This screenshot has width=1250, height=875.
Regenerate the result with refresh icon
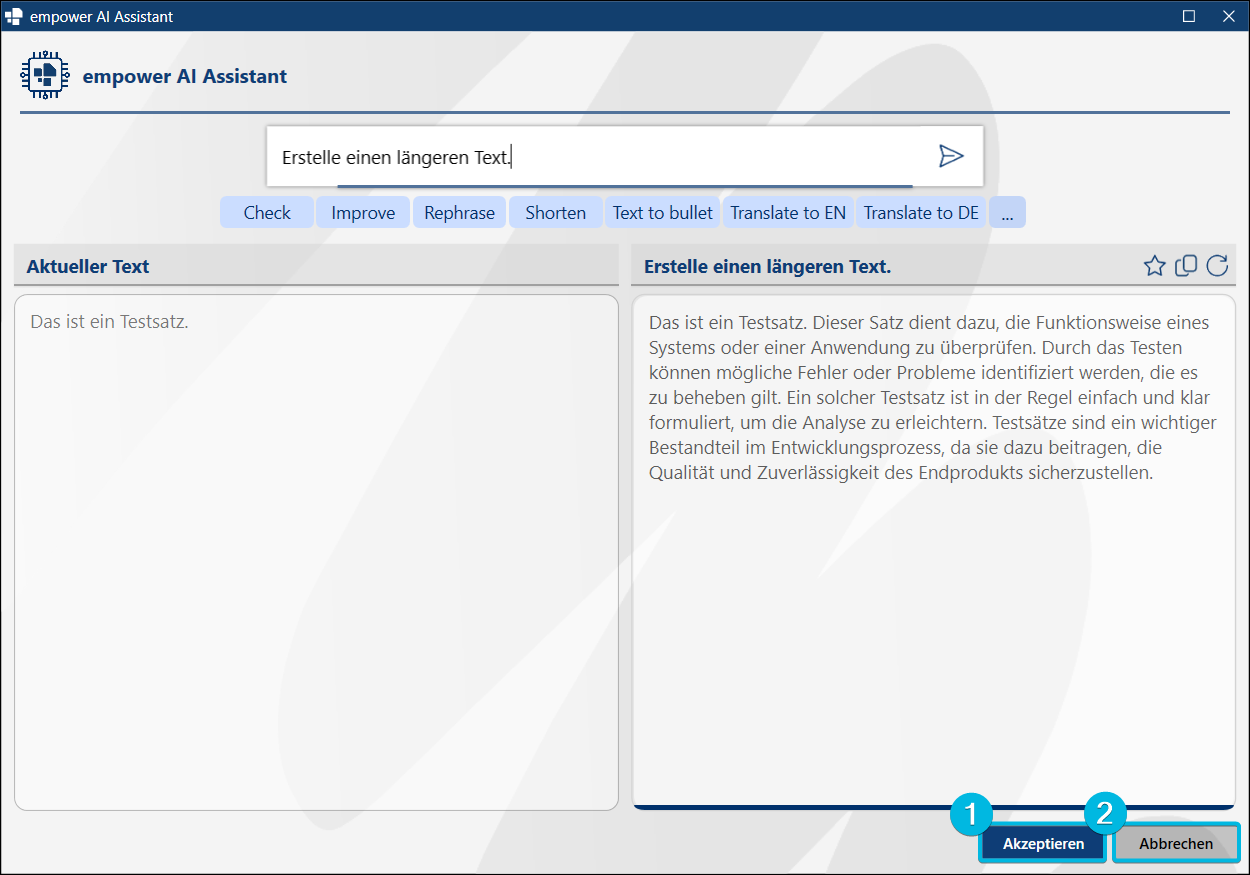click(1217, 266)
